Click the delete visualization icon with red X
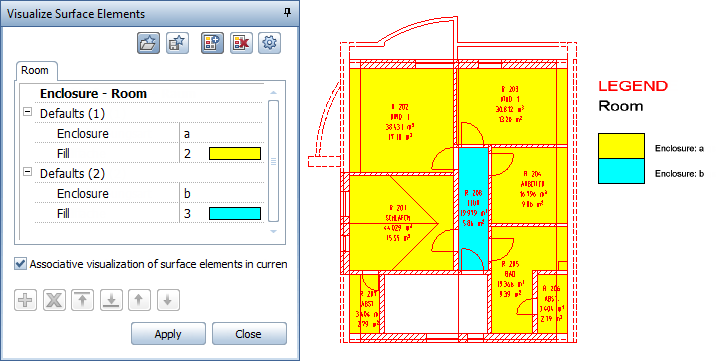This screenshot has height=361, width=716. coord(241,43)
